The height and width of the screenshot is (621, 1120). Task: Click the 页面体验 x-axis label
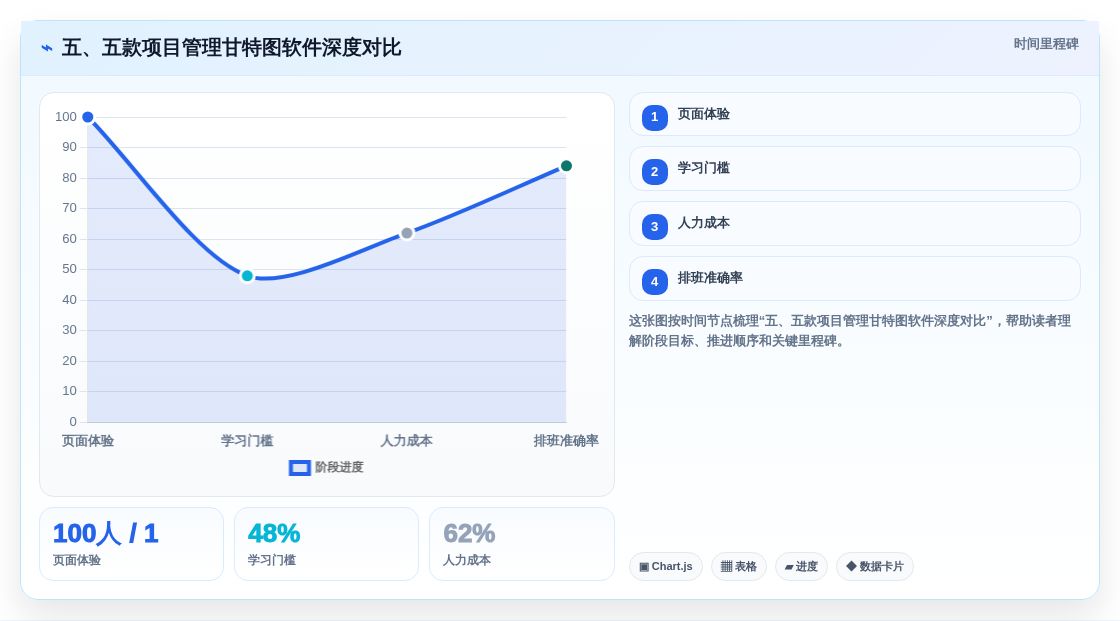pos(88,441)
